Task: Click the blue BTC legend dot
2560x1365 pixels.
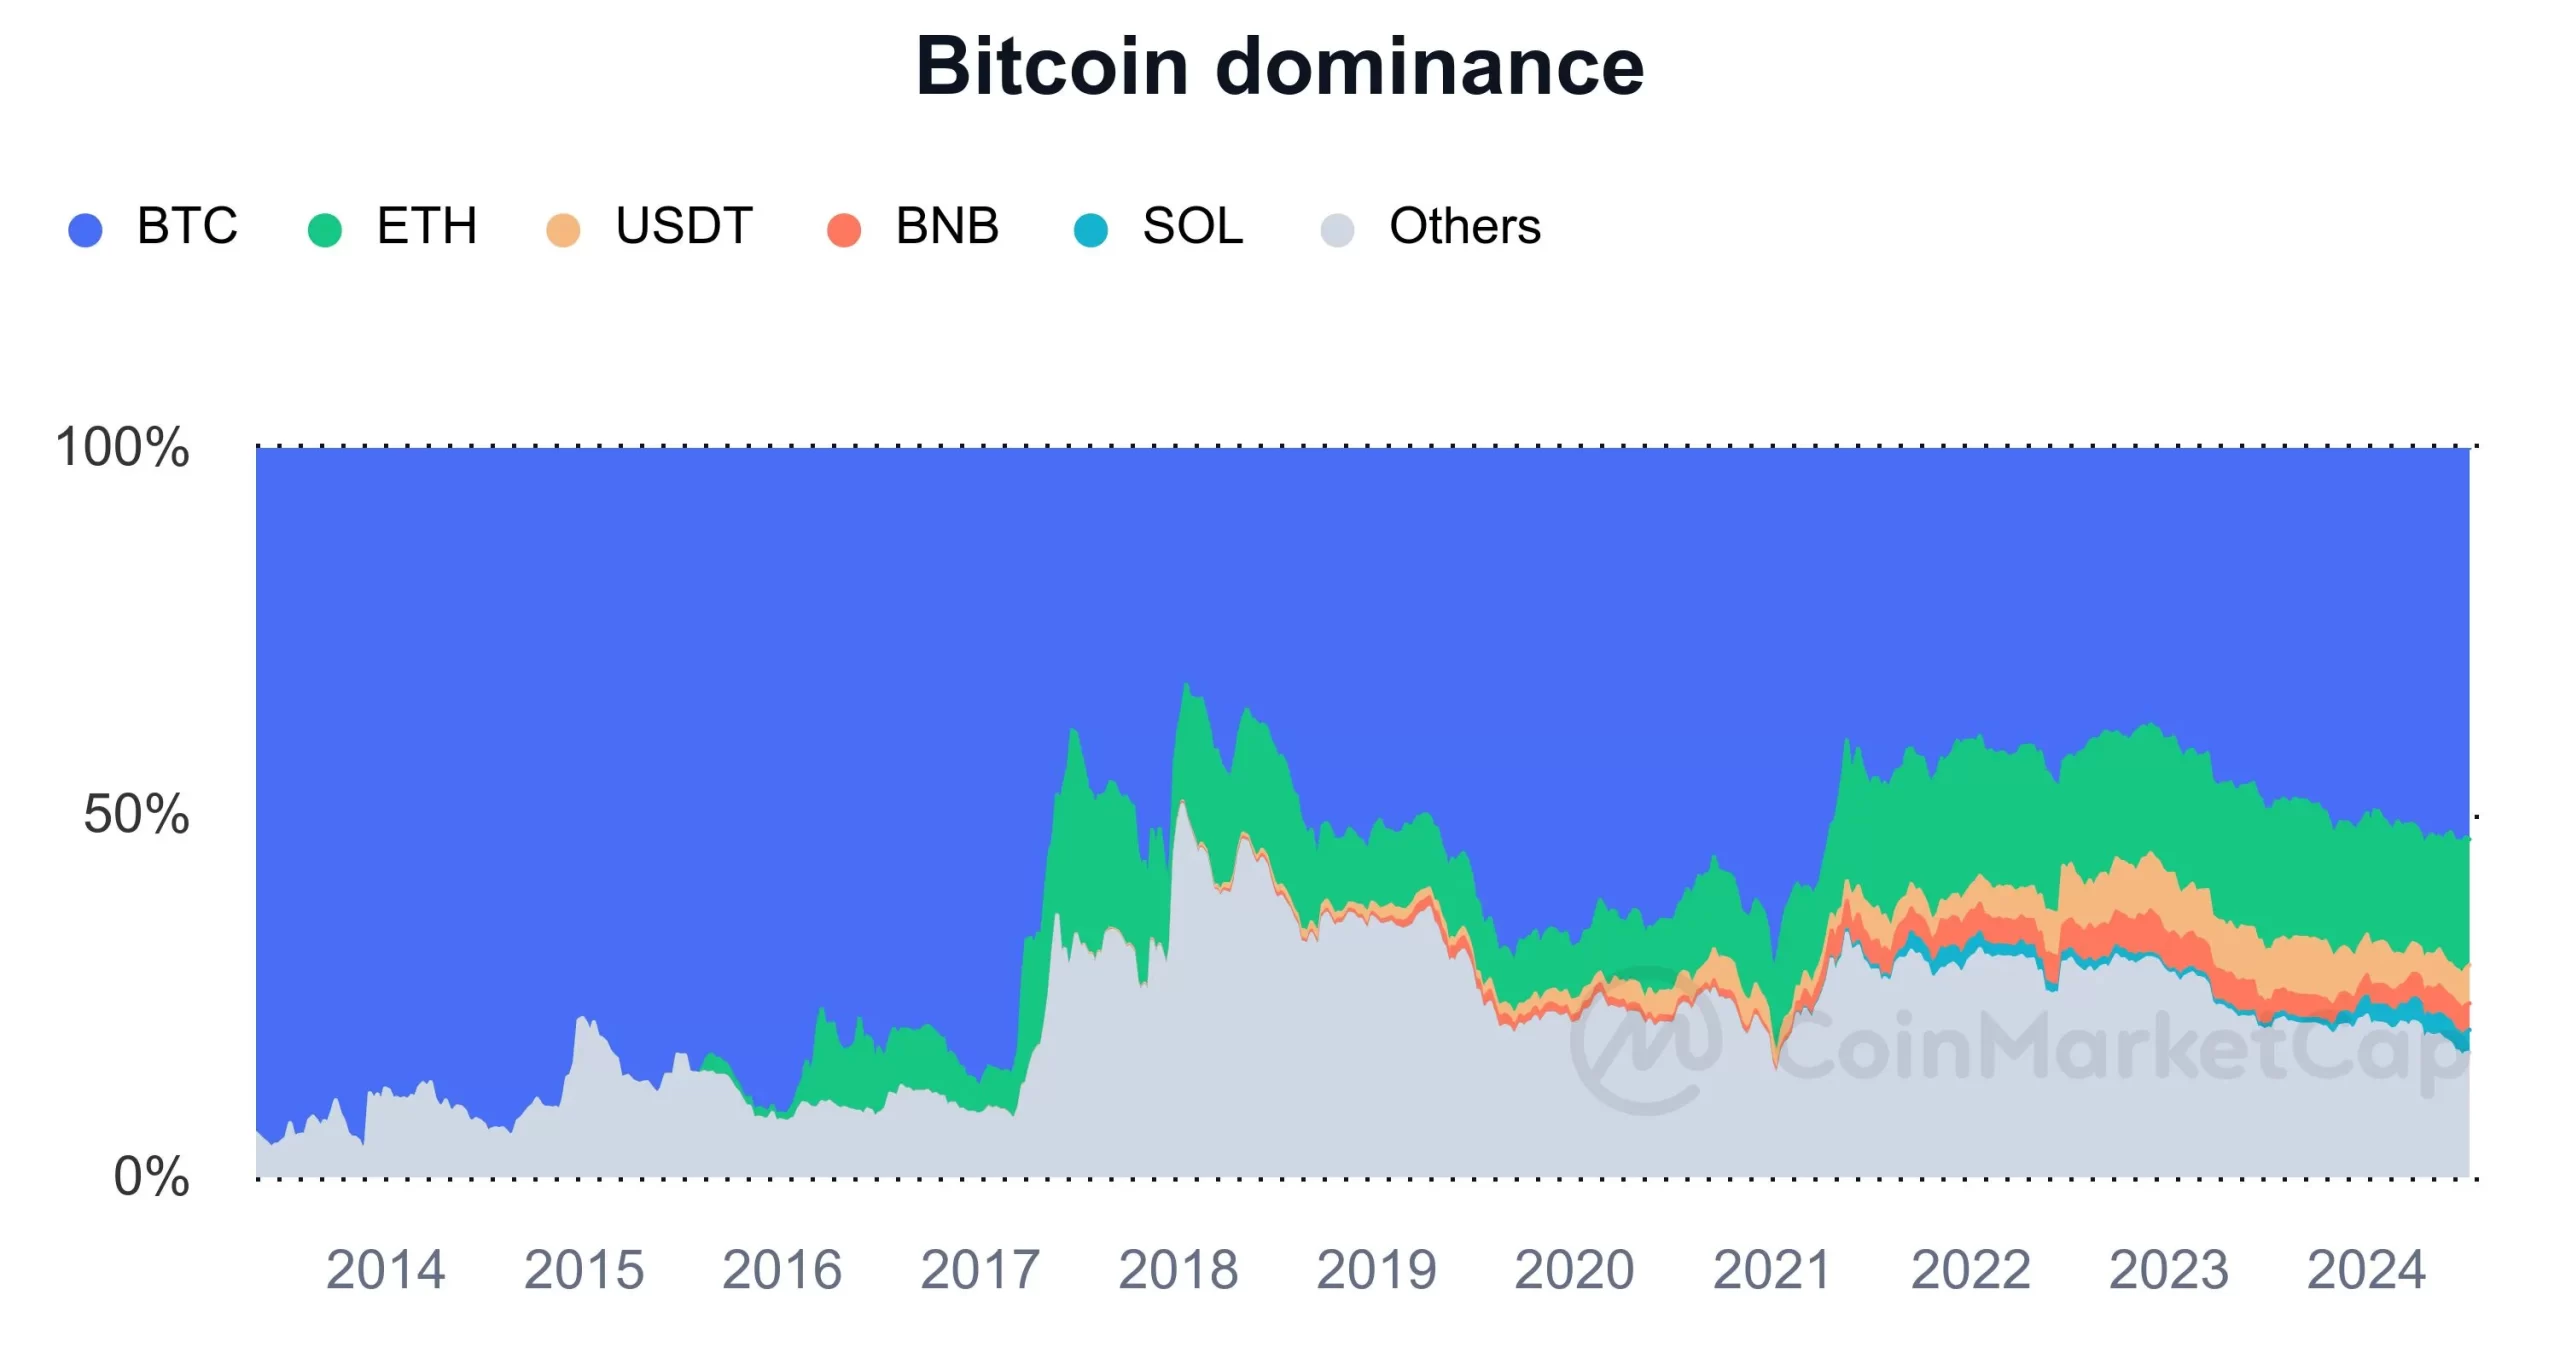Action: [85, 229]
